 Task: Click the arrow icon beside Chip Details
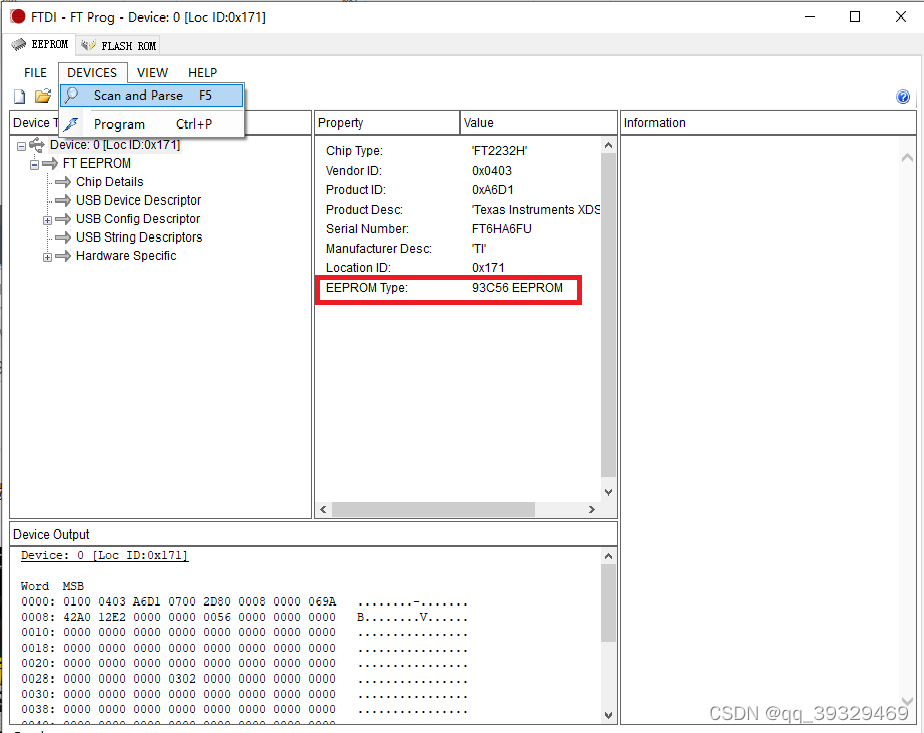pyautogui.click(x=63, y=181)
